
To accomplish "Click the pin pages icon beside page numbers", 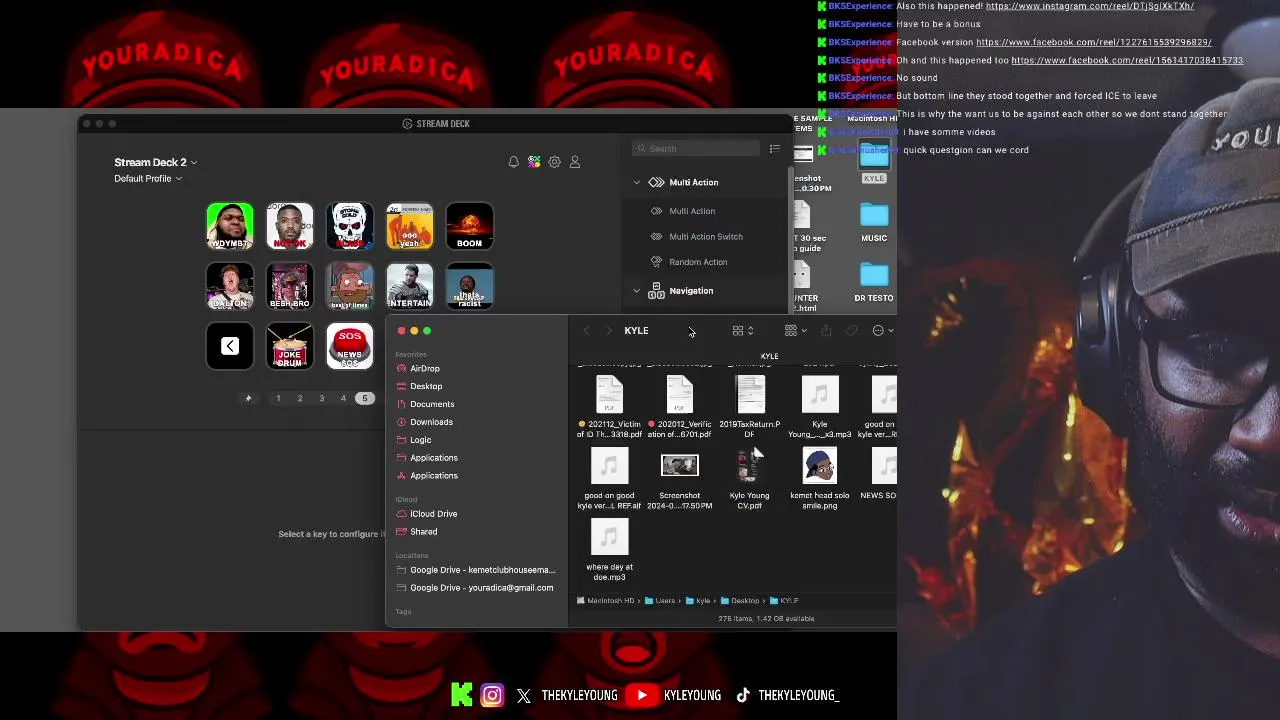I will [x=249, y=398].
